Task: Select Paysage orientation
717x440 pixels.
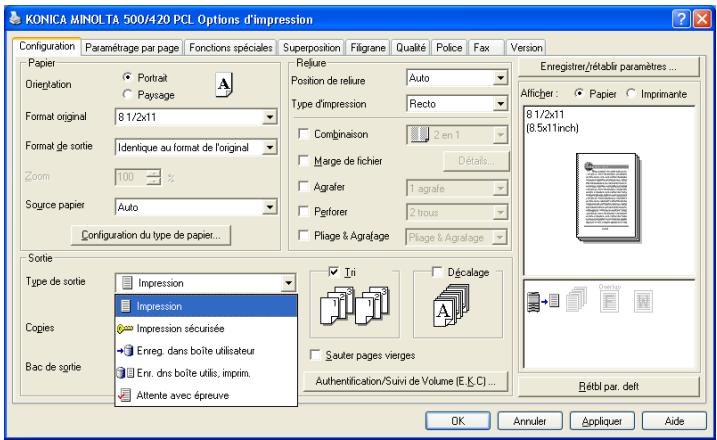Action: pos(128,94)
